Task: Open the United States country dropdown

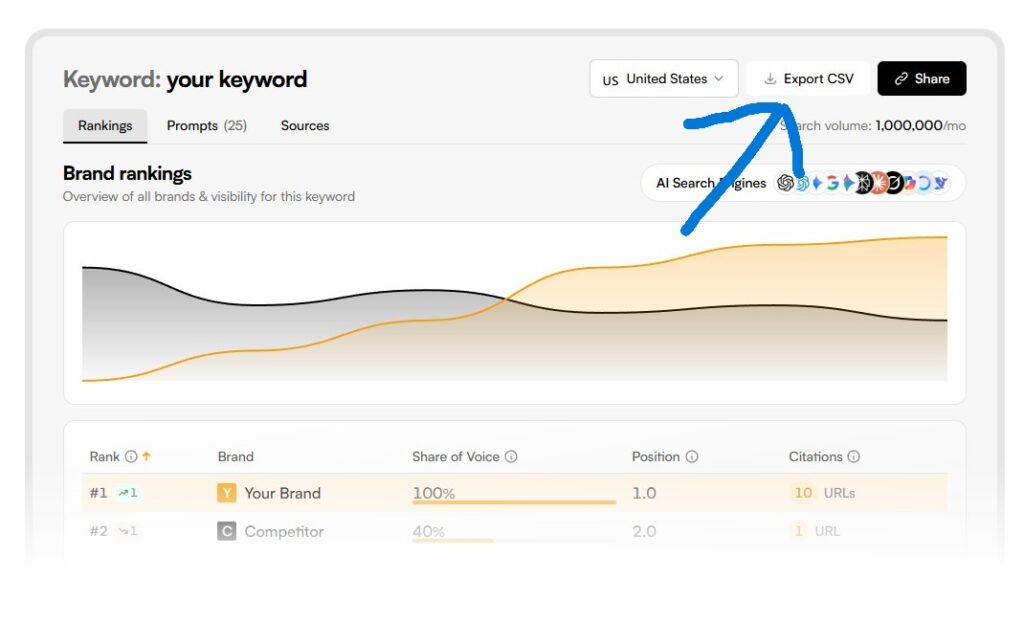Action: coord(664,79)
